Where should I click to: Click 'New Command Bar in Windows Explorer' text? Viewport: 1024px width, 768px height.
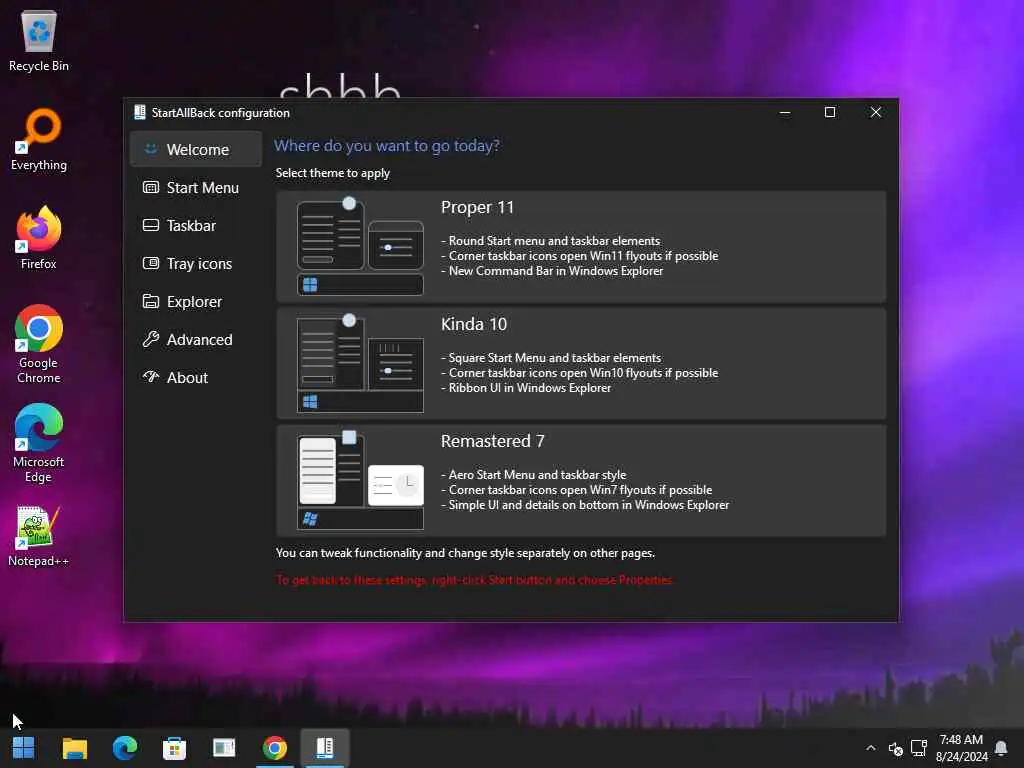556,271
